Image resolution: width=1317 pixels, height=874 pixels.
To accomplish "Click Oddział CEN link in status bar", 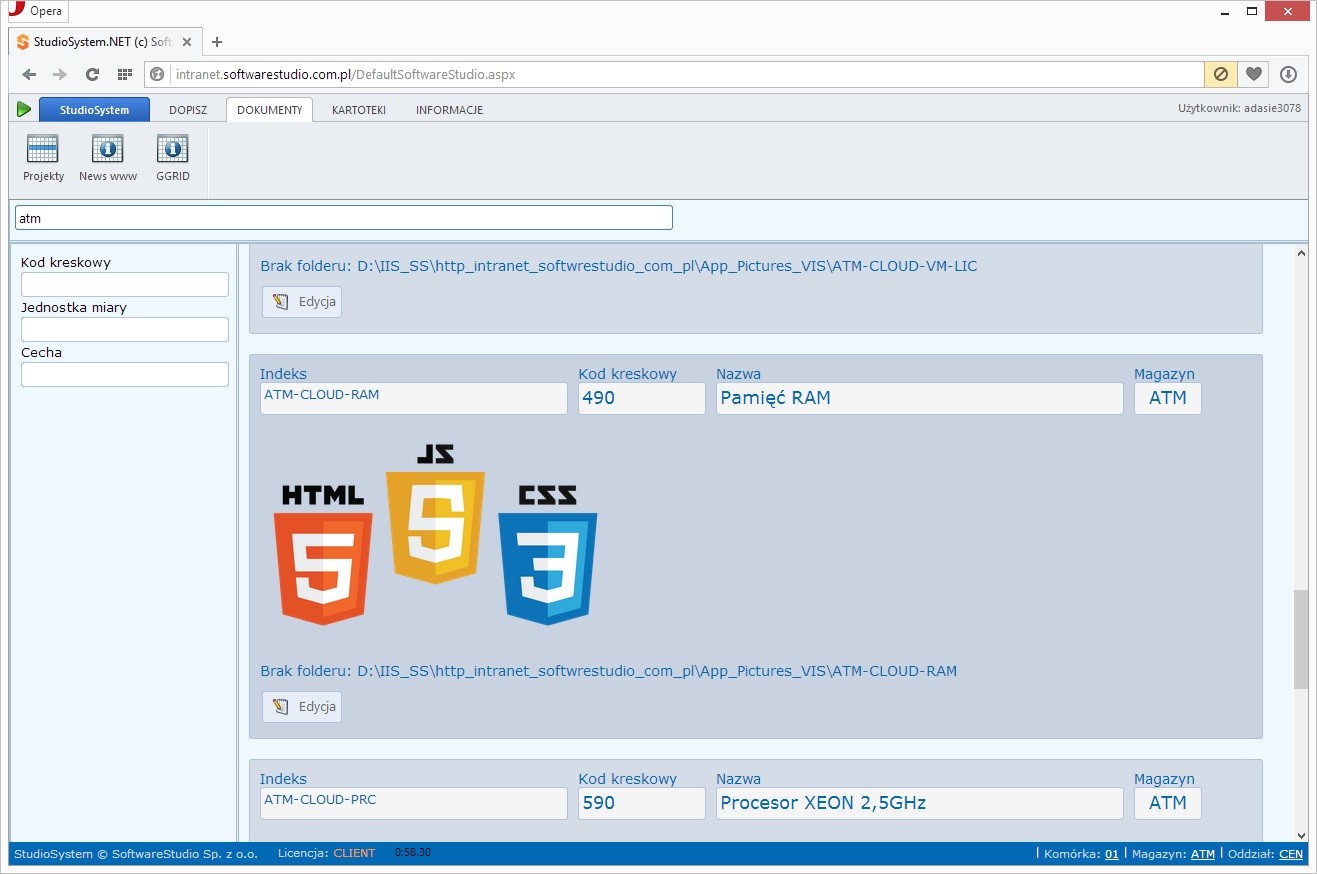I will point(1291,854).
